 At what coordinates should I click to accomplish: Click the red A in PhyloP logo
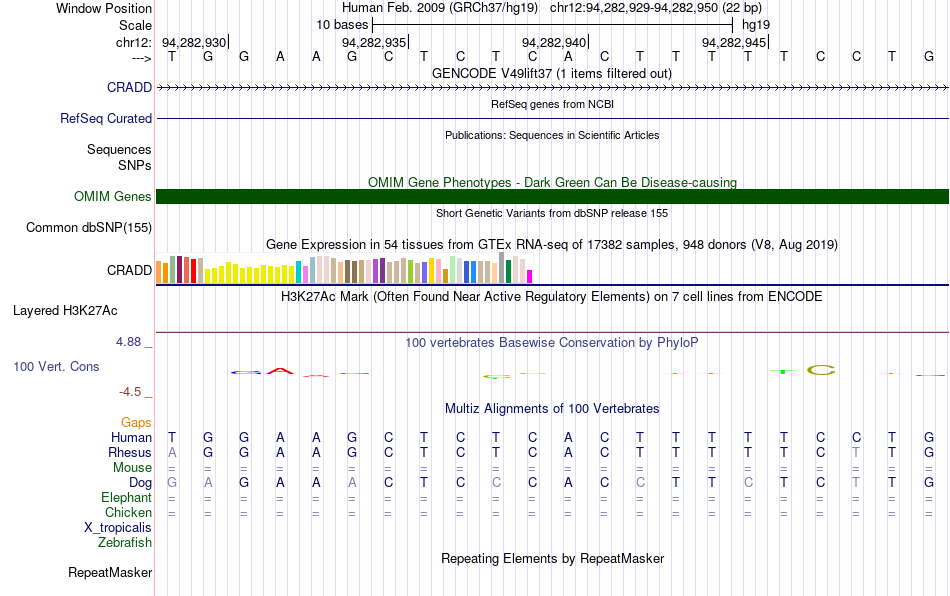coord(279,370)
